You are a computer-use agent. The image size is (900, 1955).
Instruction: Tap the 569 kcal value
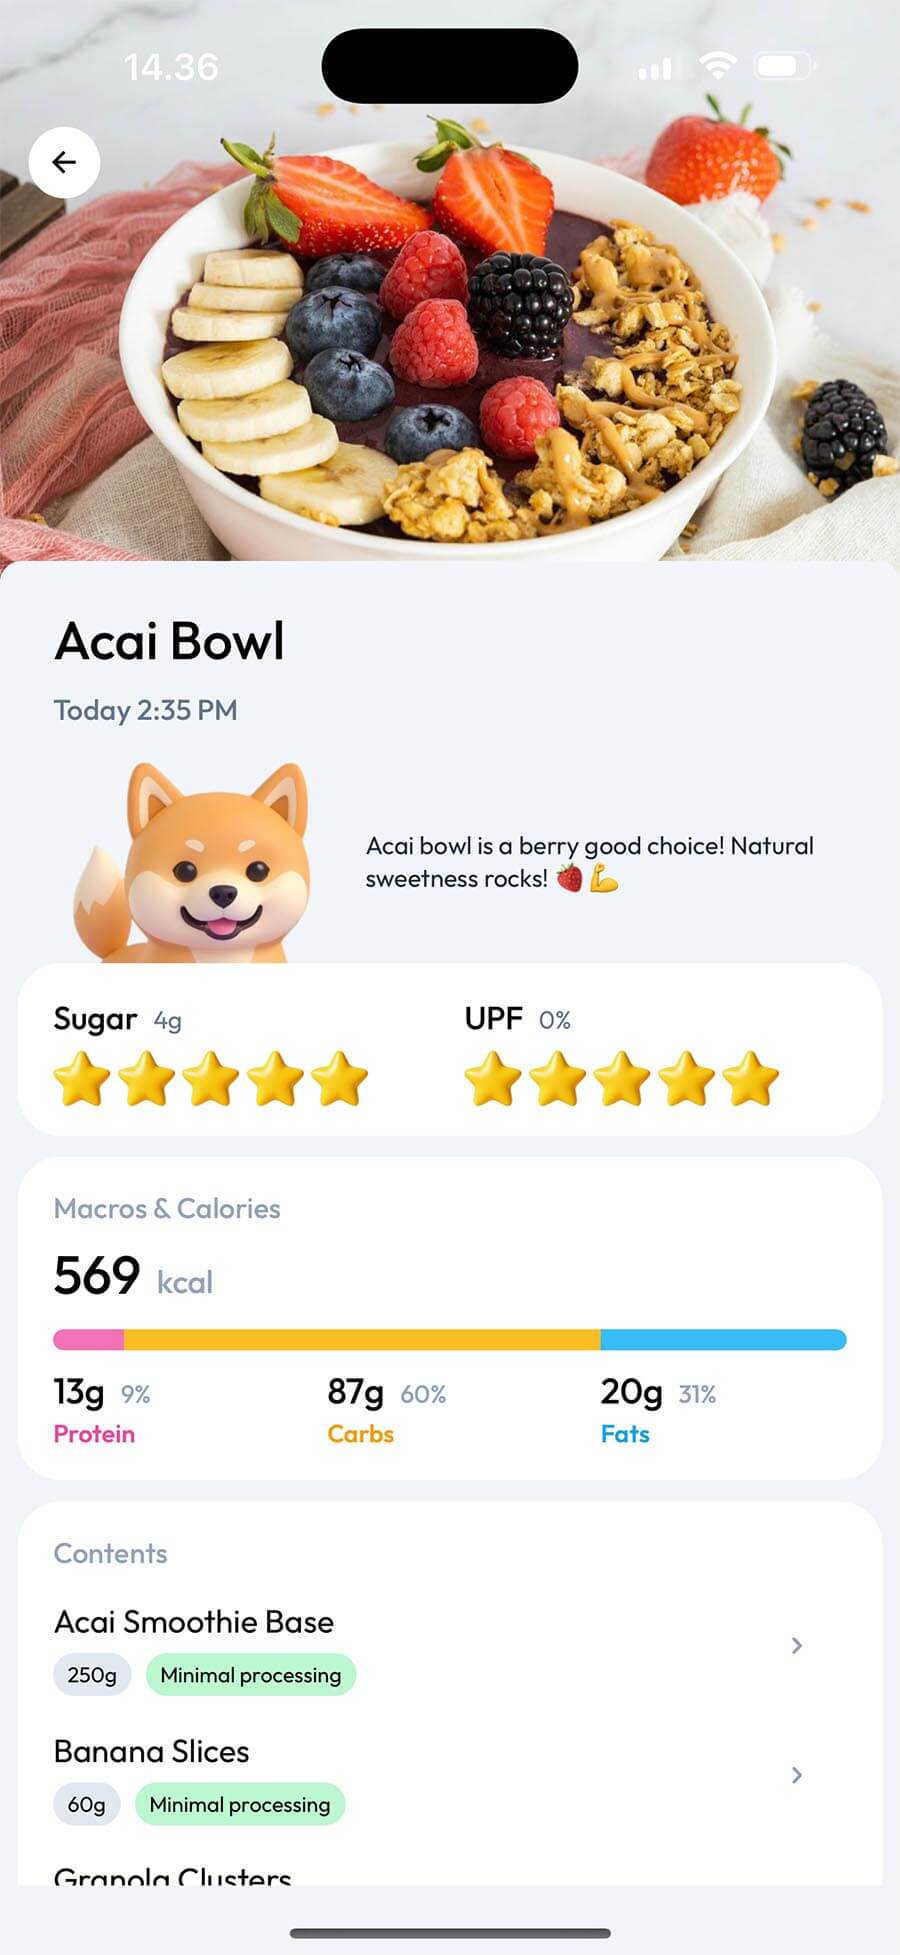coord(97,1275)
